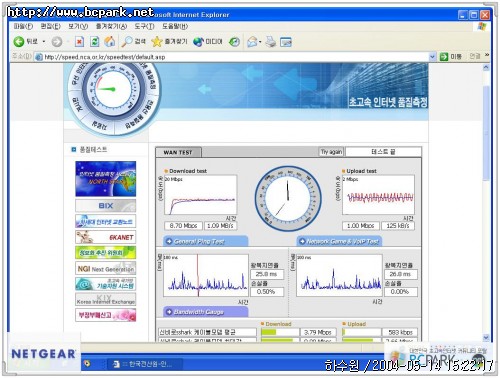Screen dimensions: 500x378
Task: Select the WAN TEST tab
Action: pos(178,152)
